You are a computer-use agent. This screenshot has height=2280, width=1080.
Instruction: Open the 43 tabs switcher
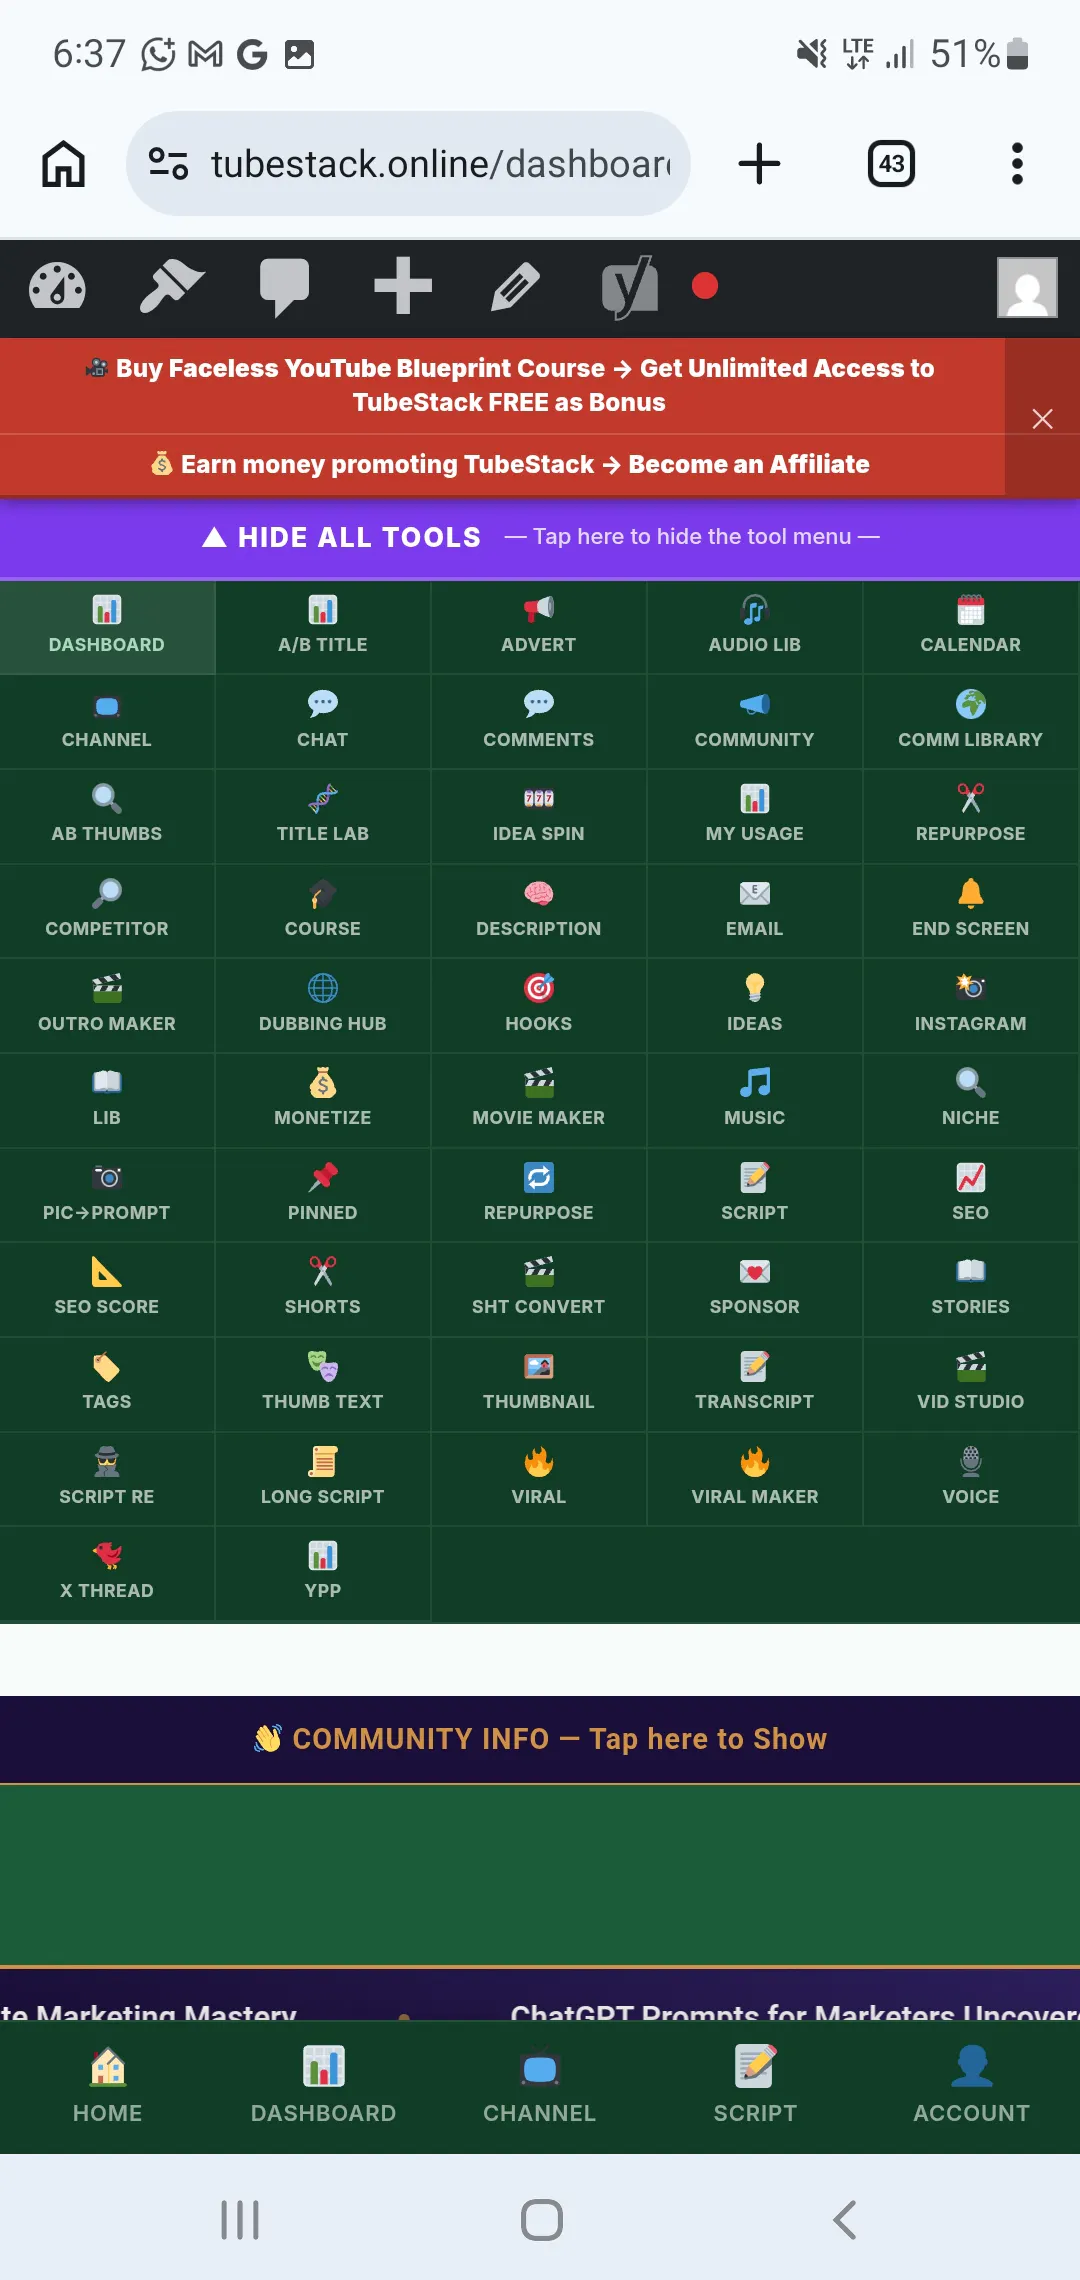pos(891,164)
